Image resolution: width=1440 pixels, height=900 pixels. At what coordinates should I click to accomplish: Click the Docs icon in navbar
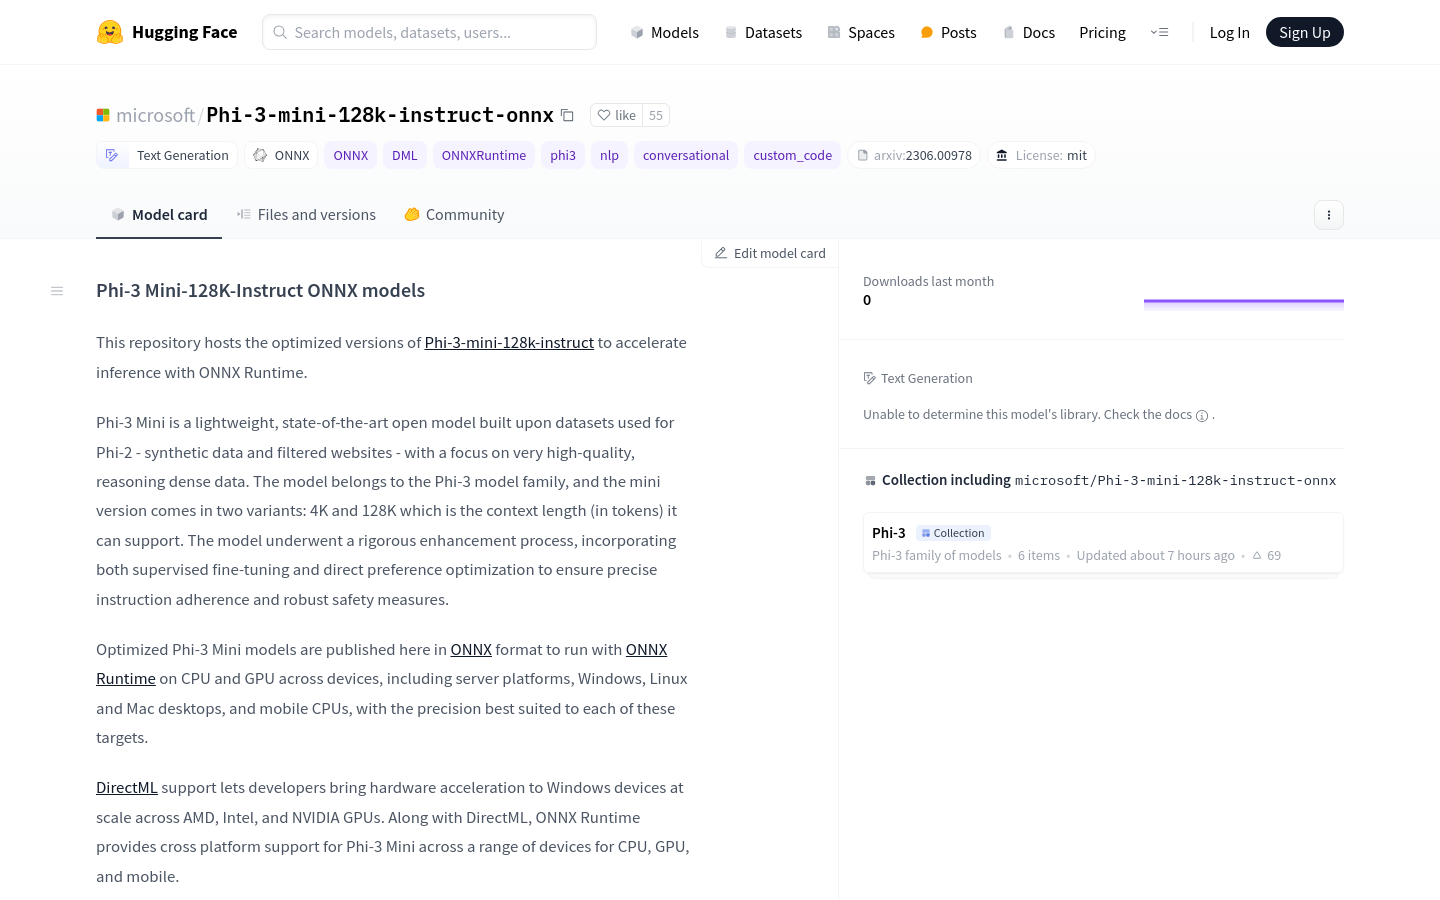pyautogui.click(x=1009, y=32)
